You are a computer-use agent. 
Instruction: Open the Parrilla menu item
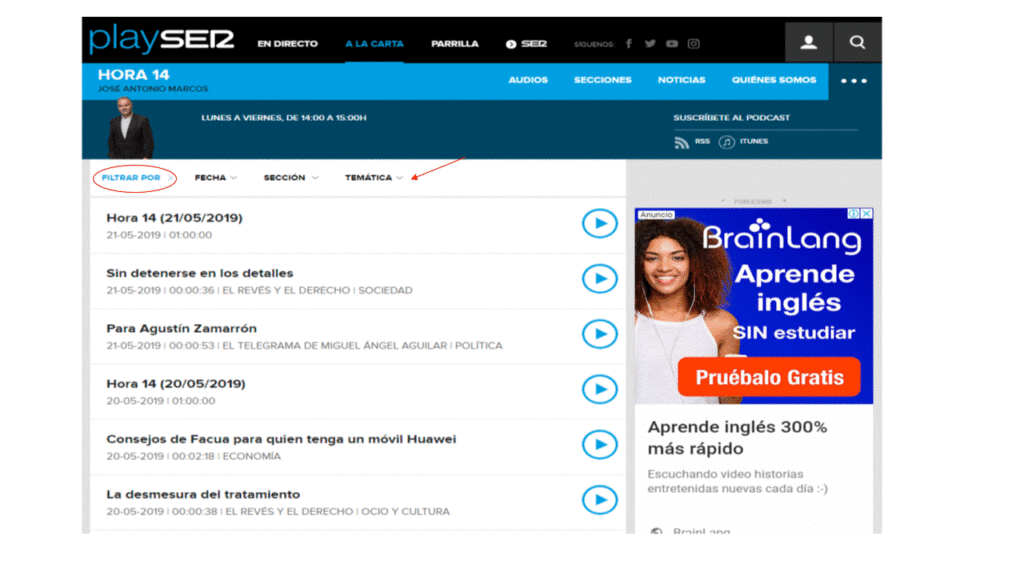454,44
